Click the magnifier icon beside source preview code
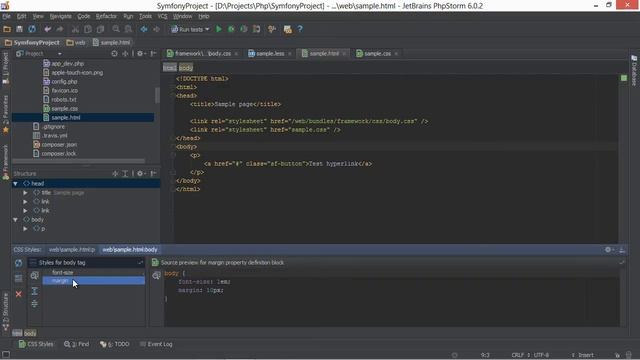 [x=156, y=276]
